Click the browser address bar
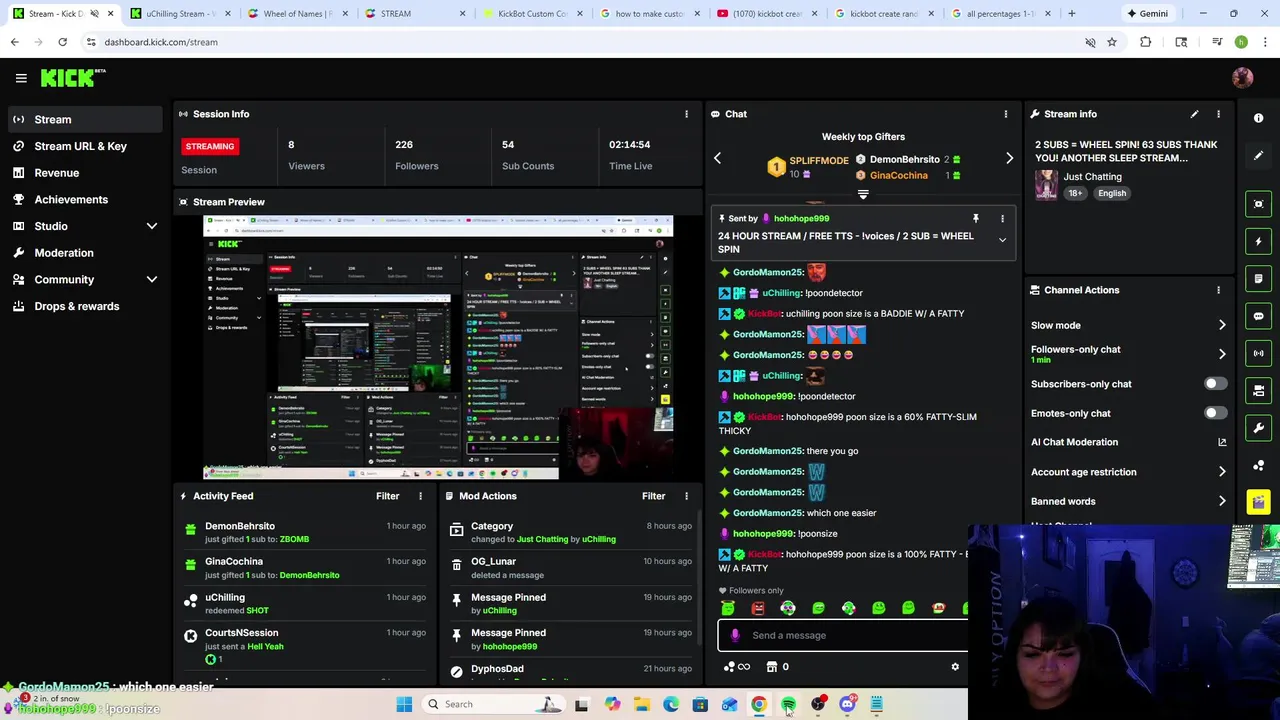 580,42
